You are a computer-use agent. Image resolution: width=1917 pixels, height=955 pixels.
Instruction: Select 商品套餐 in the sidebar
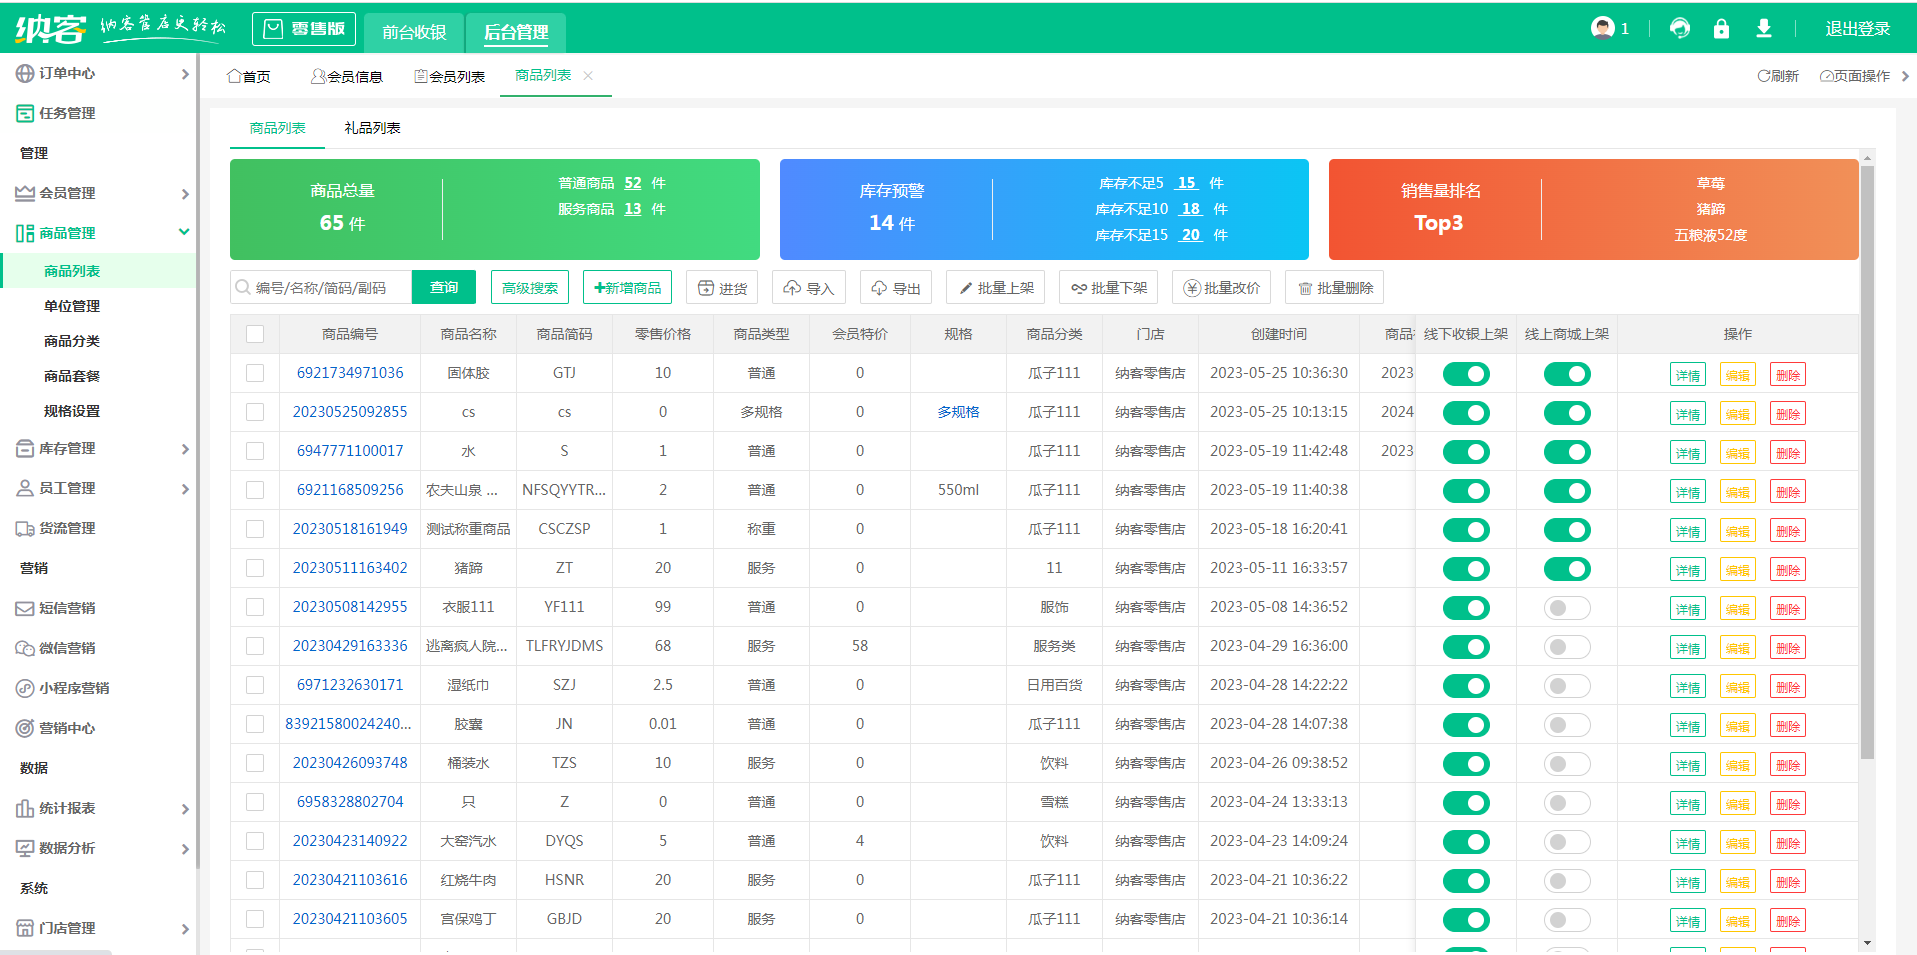pos(72,376)
